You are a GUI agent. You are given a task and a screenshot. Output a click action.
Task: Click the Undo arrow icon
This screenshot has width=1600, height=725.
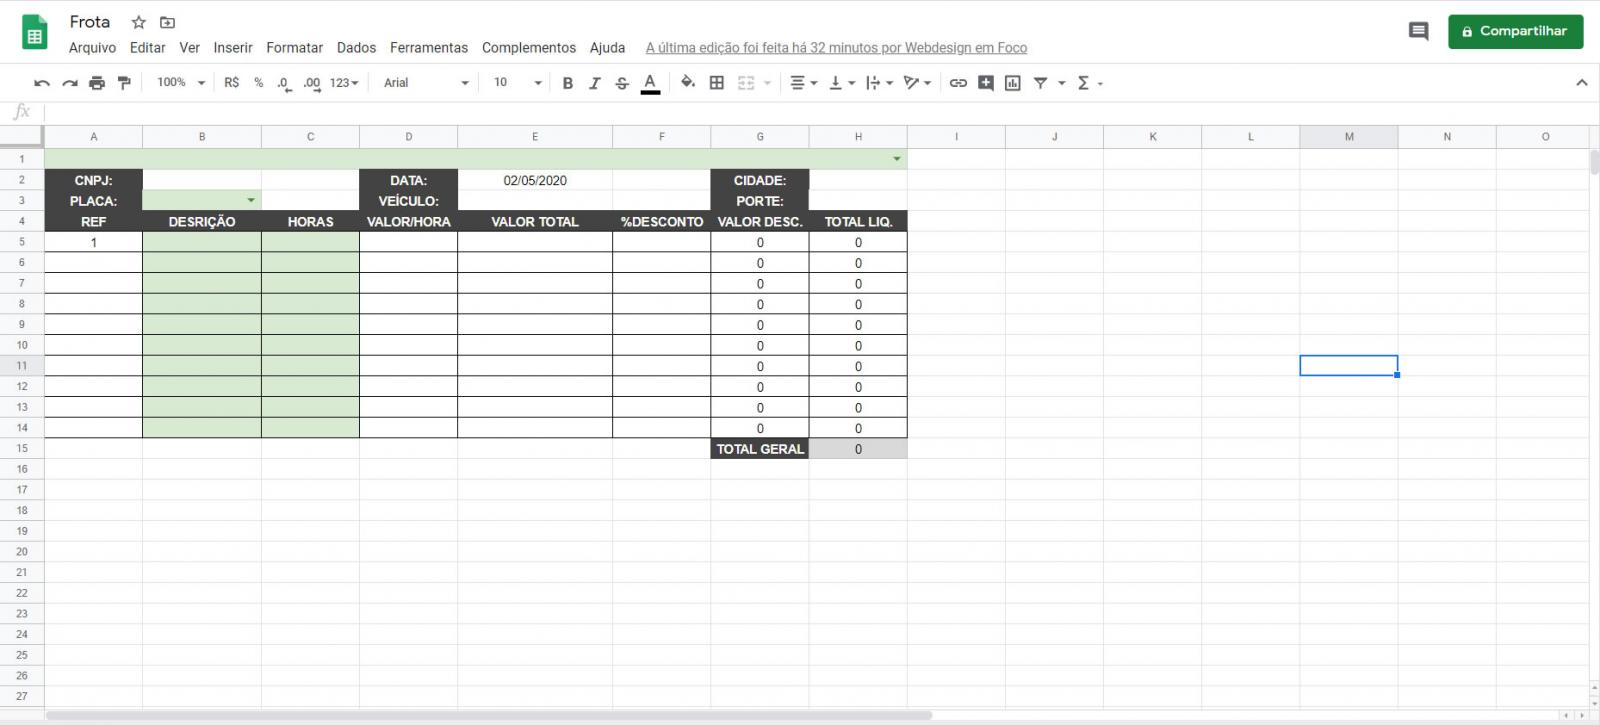(42, 83)
